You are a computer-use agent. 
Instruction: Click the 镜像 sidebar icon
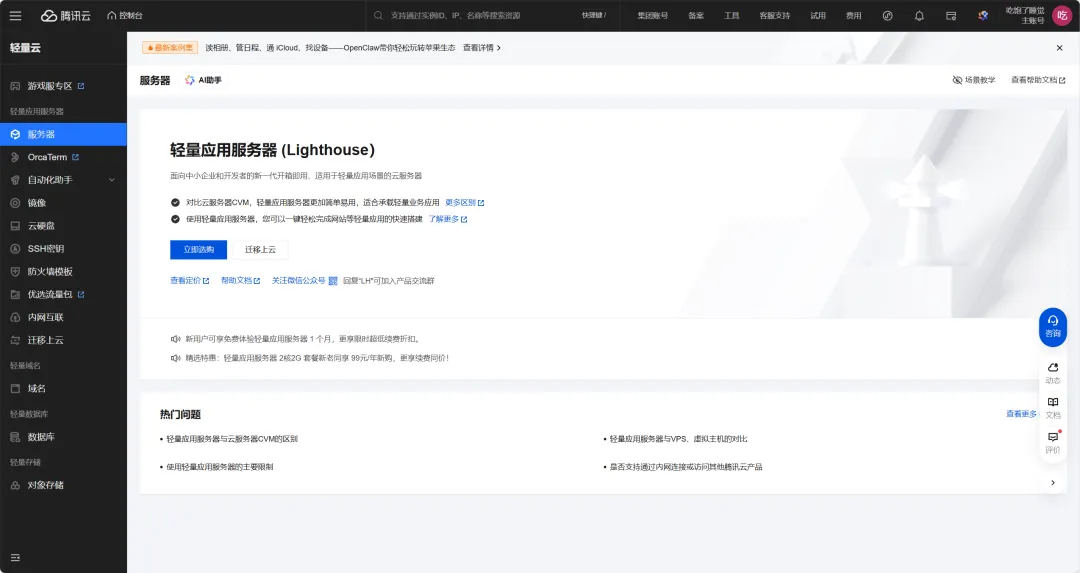pyautogui.click(x=15, y=203)
